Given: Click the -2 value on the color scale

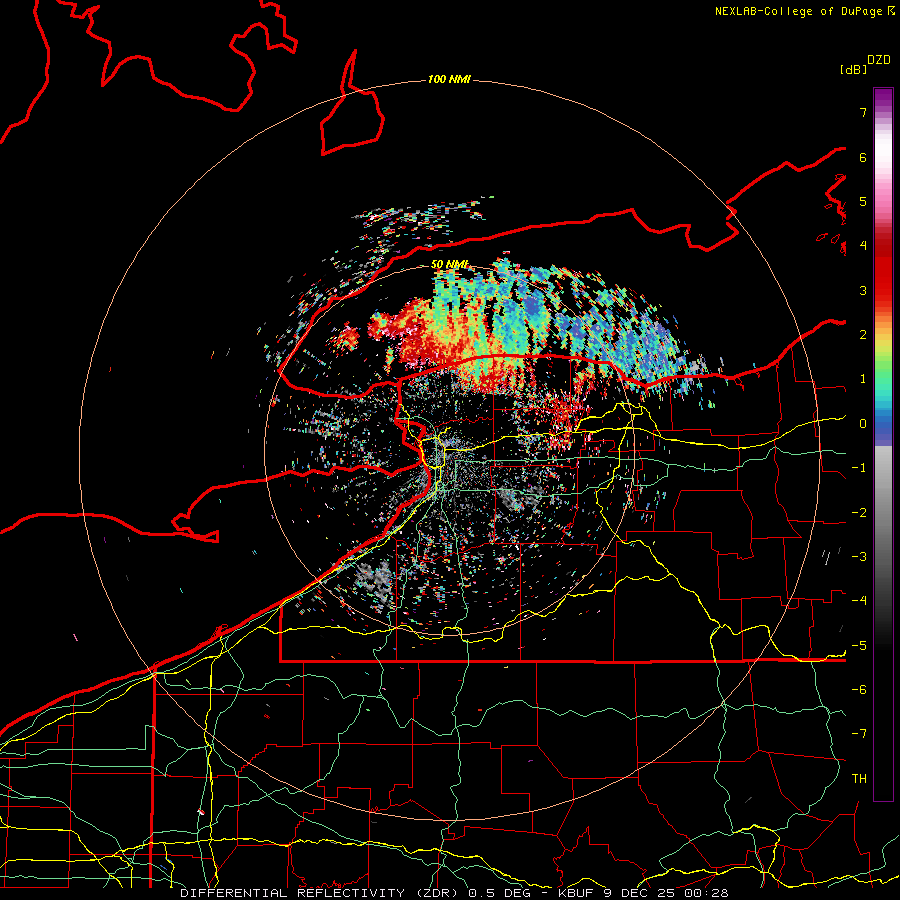Looking at the screenshot, I should pos(859,513).
